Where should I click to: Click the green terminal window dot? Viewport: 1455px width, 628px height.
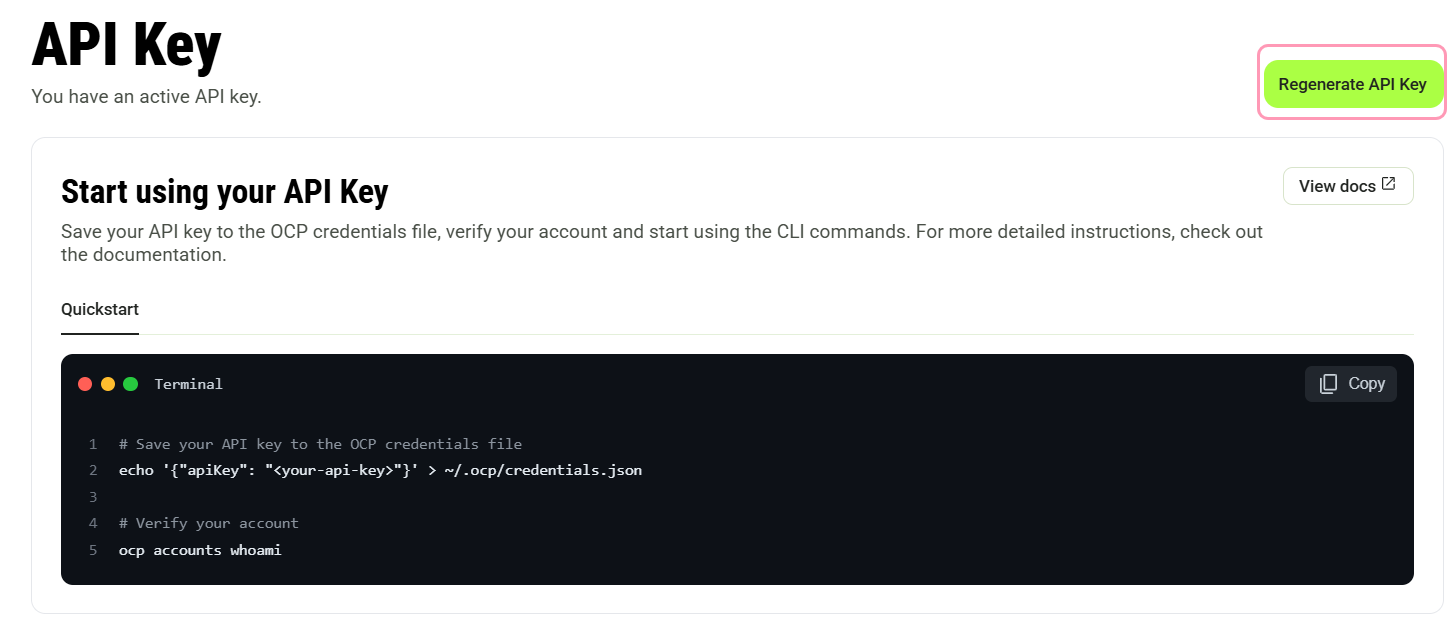130,384
